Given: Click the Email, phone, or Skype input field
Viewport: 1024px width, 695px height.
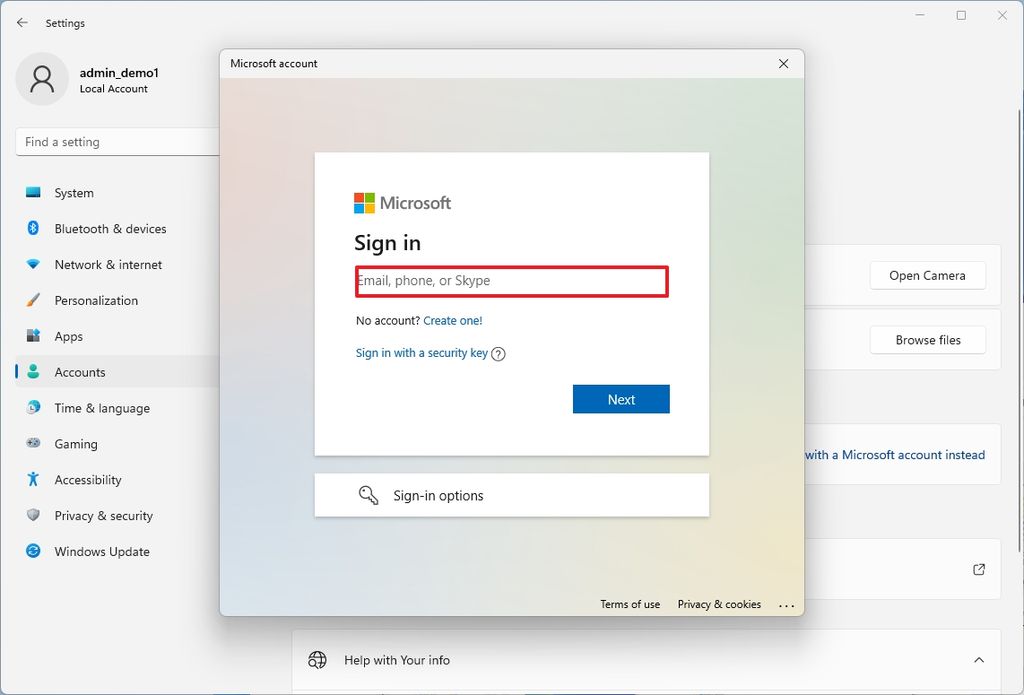Looking at the screenshot, I should (x=511, y=281).
